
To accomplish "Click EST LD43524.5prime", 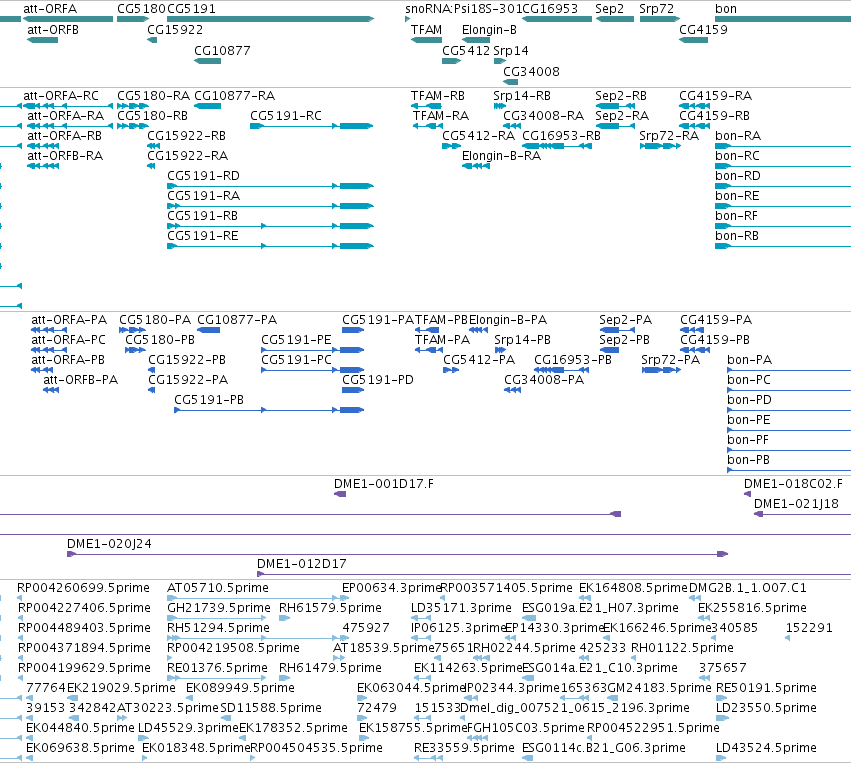I will point(766,748).
